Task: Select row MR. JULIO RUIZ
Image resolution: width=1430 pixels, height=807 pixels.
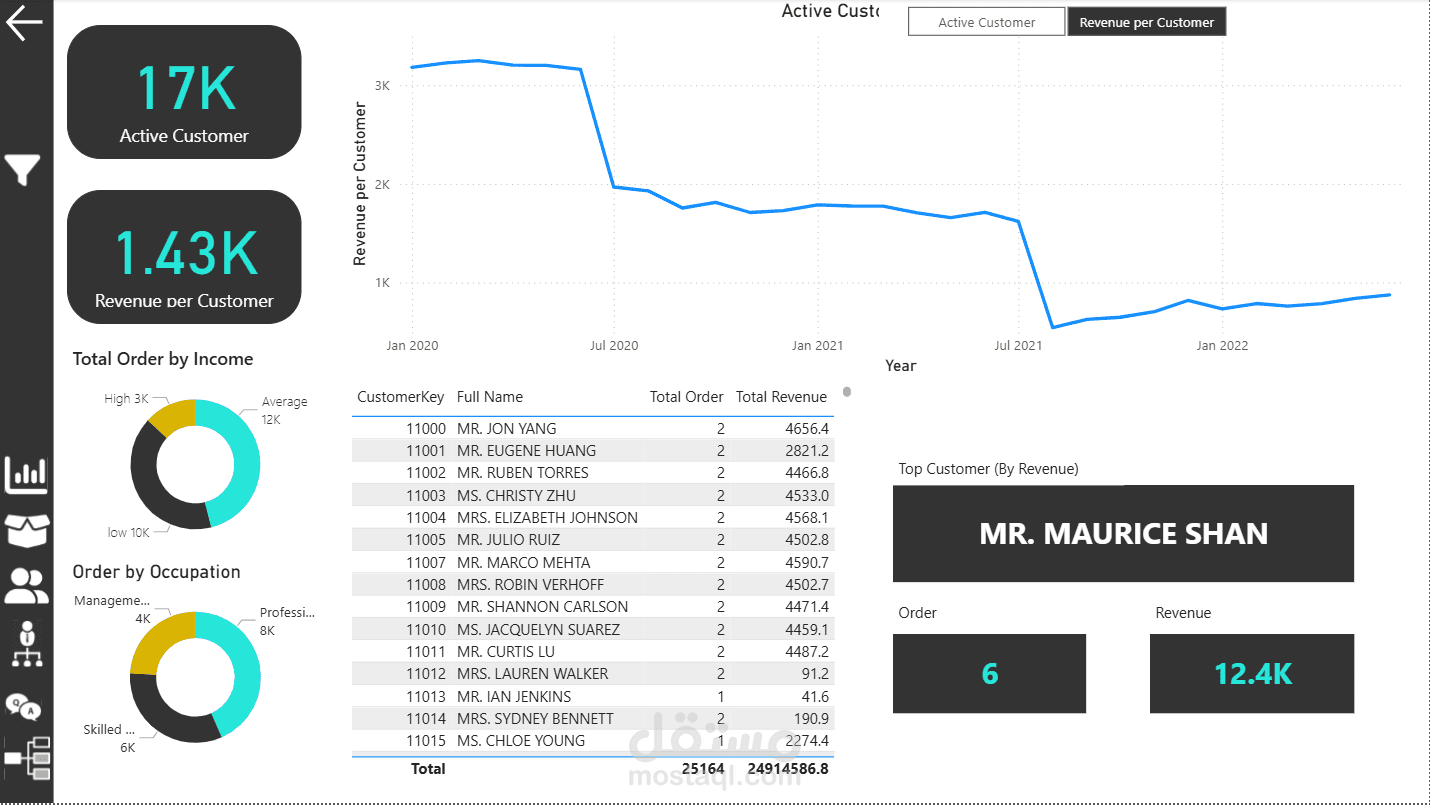Action: click(x=593, y=539)
